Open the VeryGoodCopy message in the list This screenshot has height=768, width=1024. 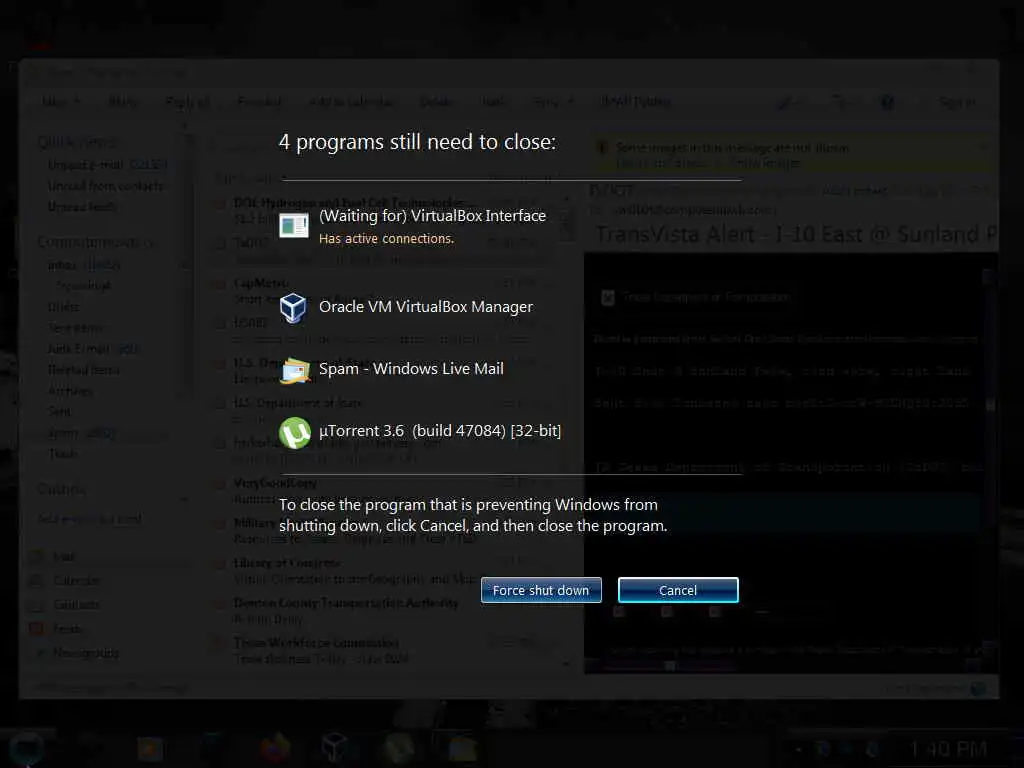tap(385, 490)
